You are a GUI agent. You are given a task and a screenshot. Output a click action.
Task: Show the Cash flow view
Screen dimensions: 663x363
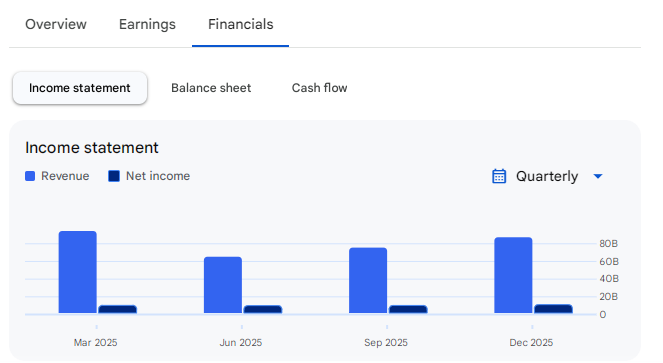(319, 88)
